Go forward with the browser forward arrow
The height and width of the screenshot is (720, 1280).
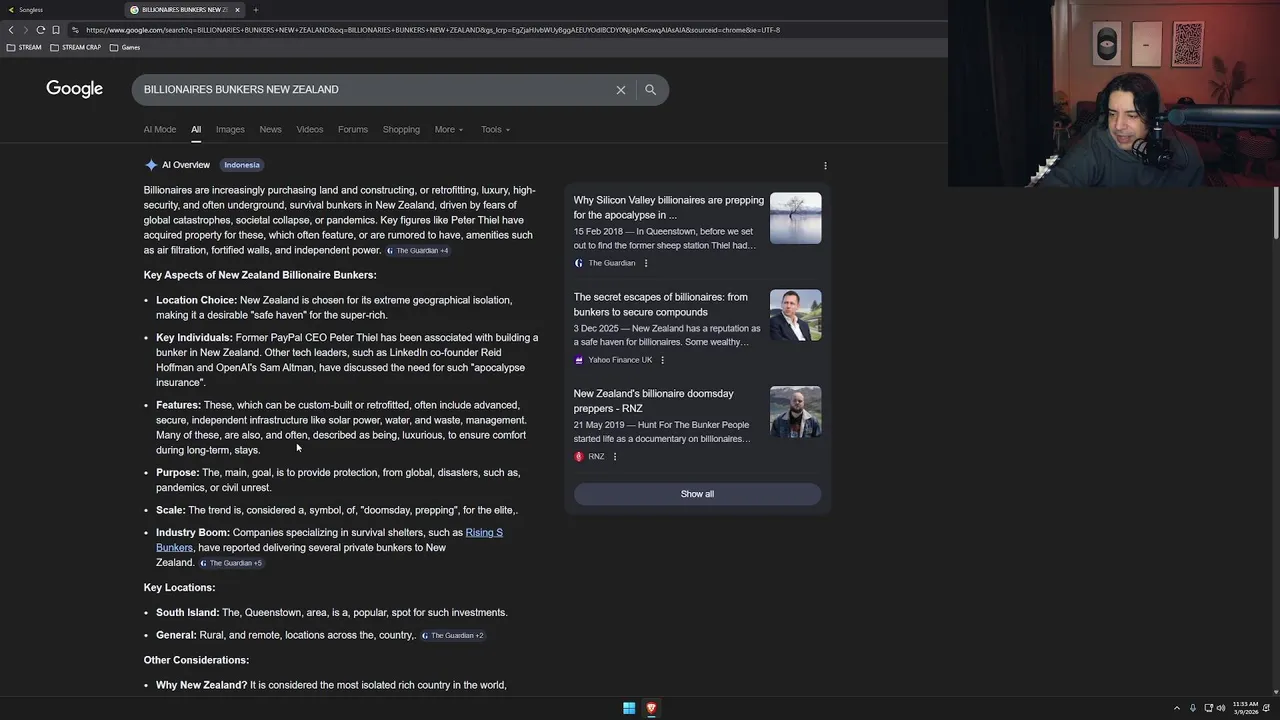[x=25, y=30]
